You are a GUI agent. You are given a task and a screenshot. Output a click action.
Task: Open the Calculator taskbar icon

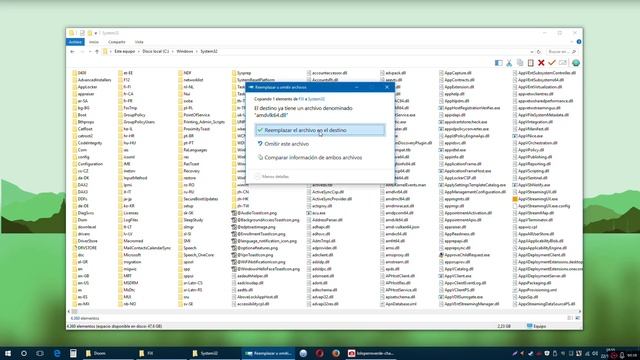(x=73, y=353)
